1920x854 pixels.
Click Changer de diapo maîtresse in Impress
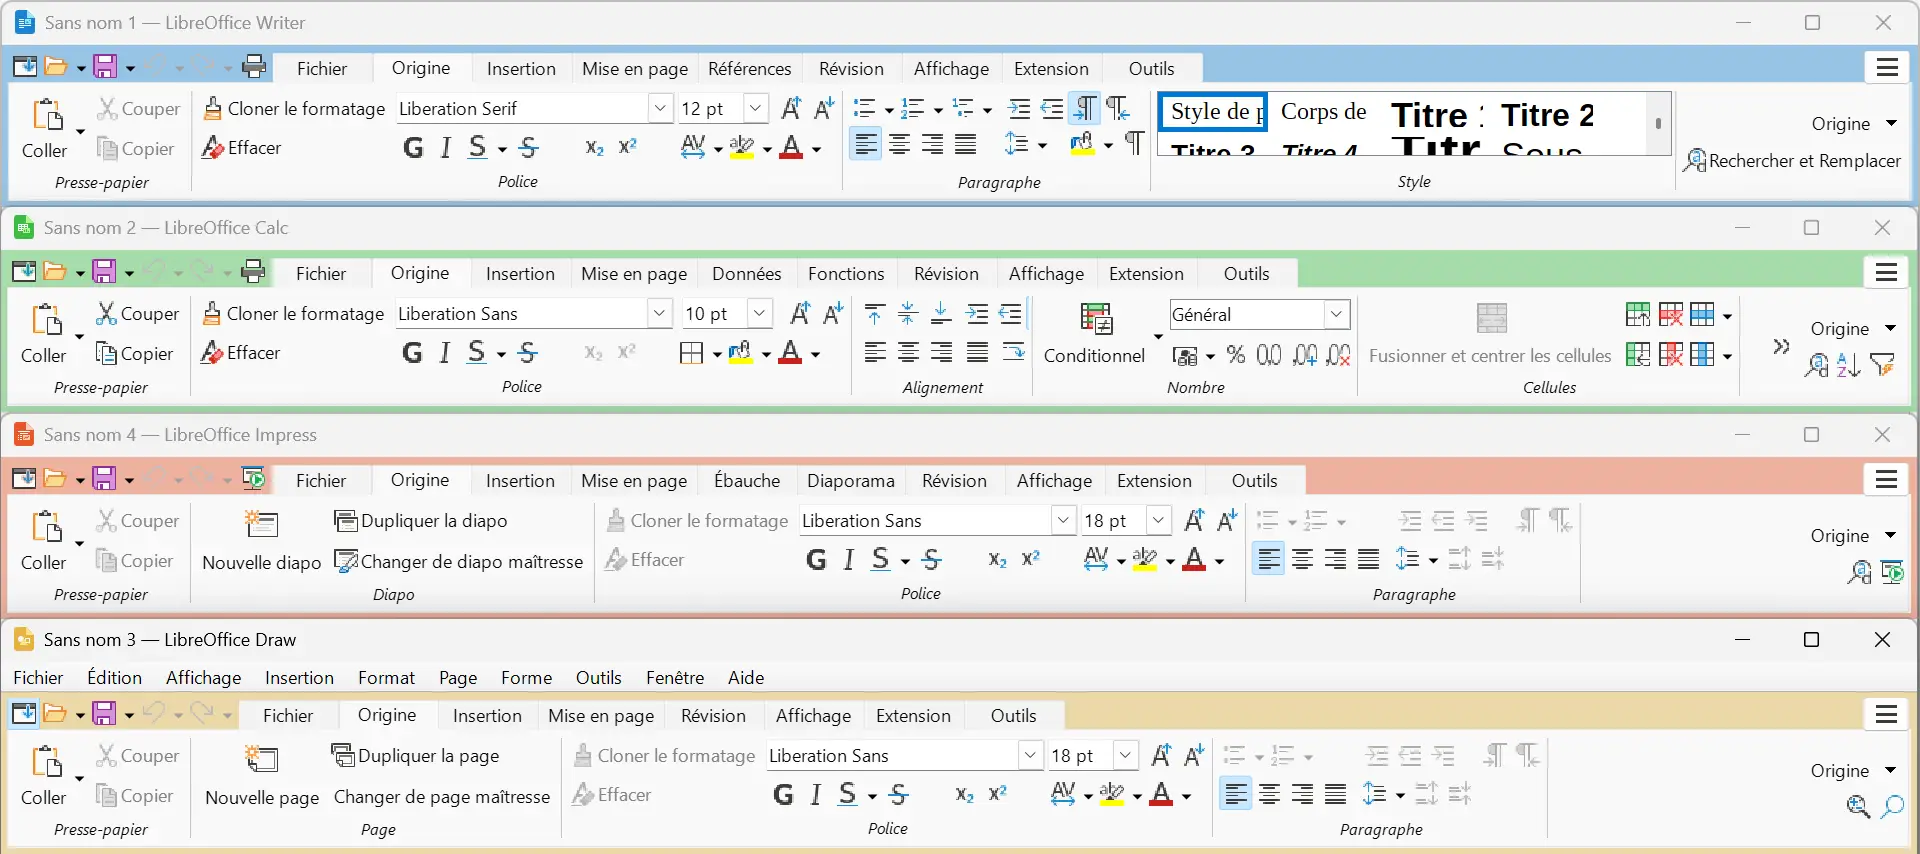[x=459, y=561]
